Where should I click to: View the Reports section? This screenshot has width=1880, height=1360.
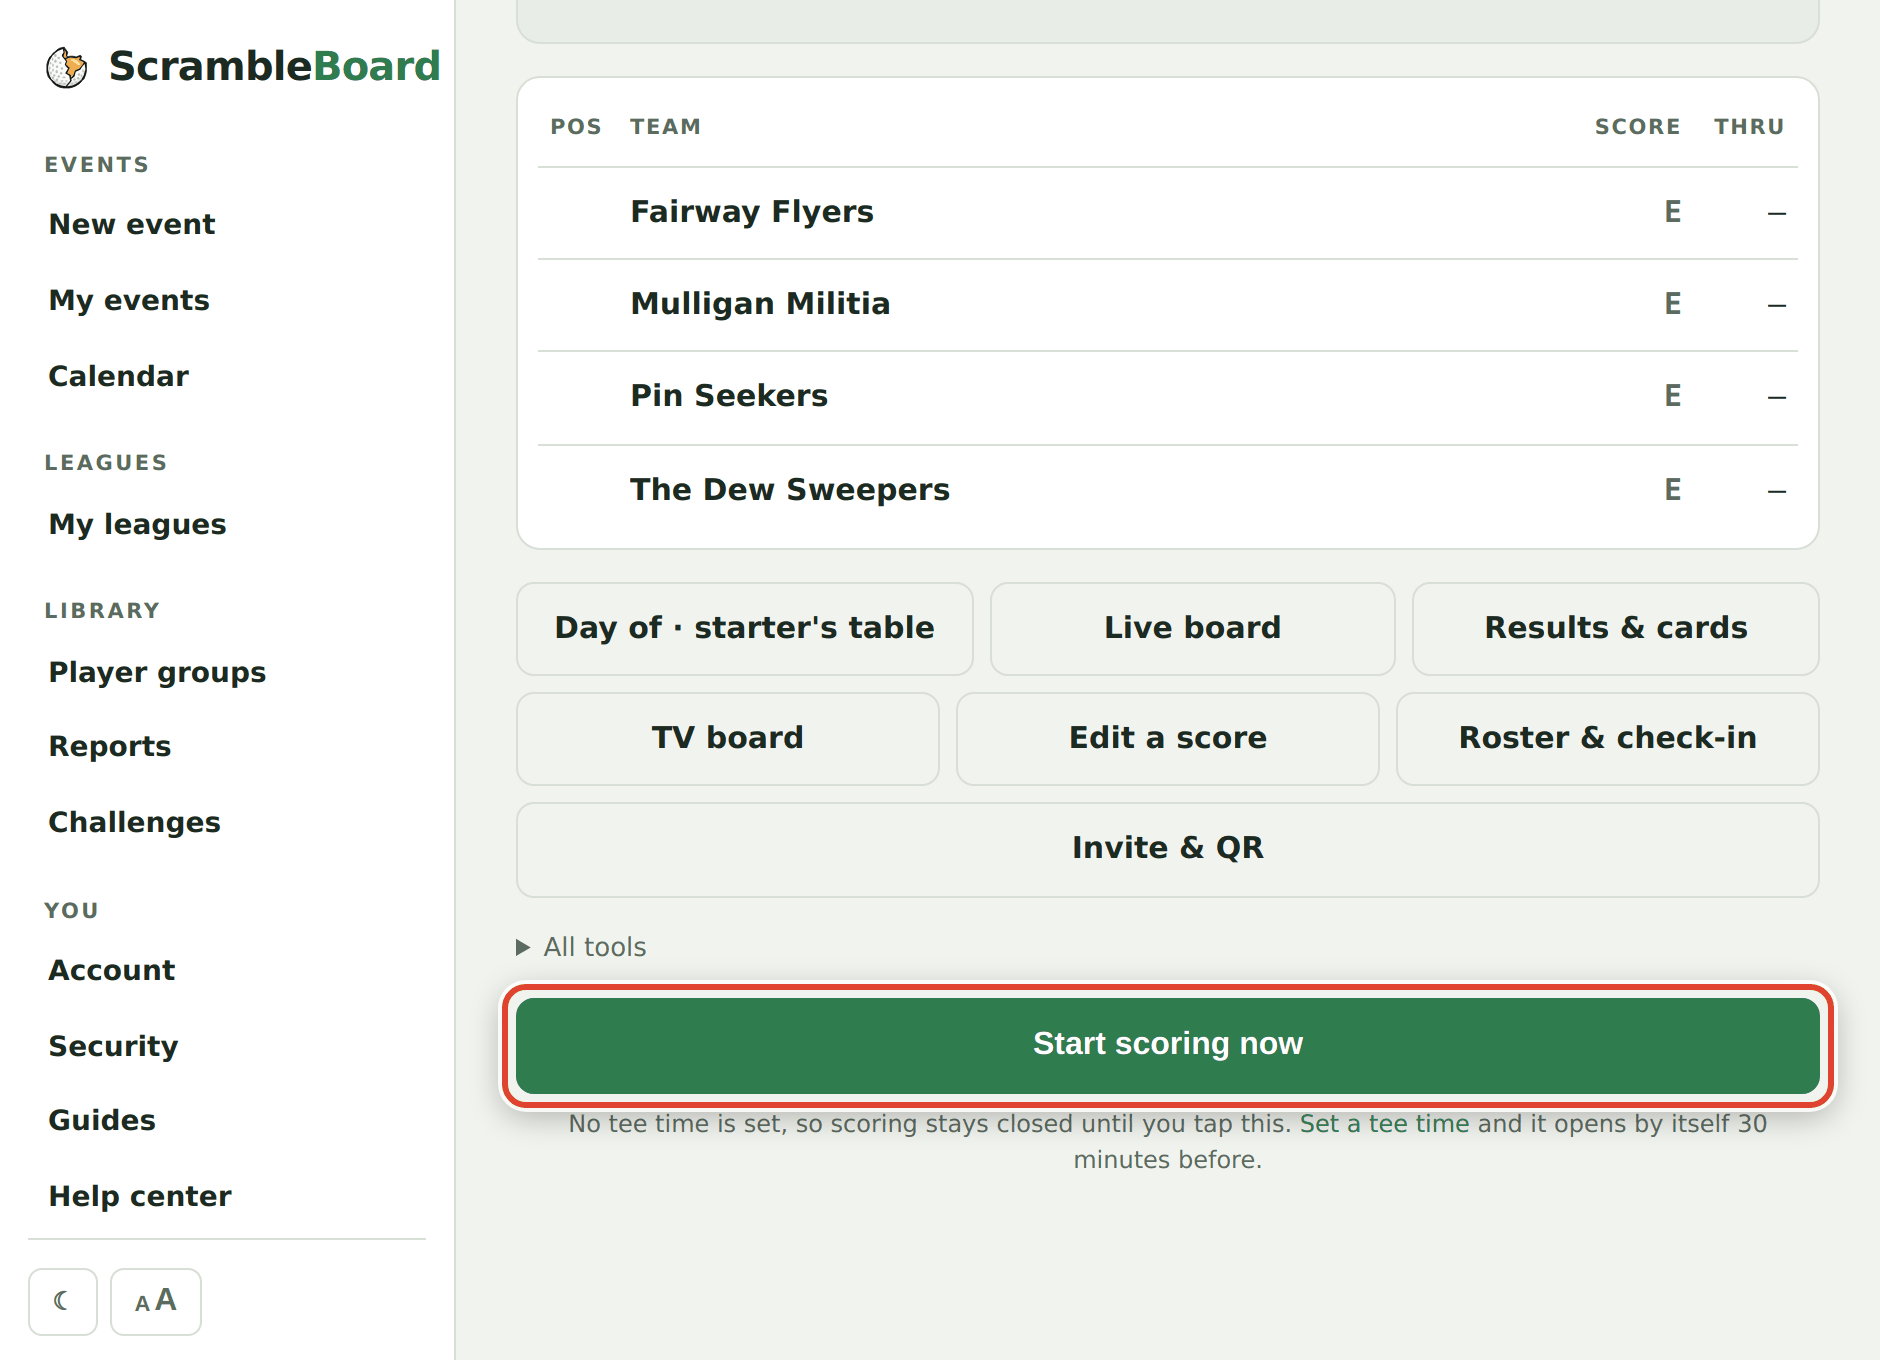coord(110,746)
